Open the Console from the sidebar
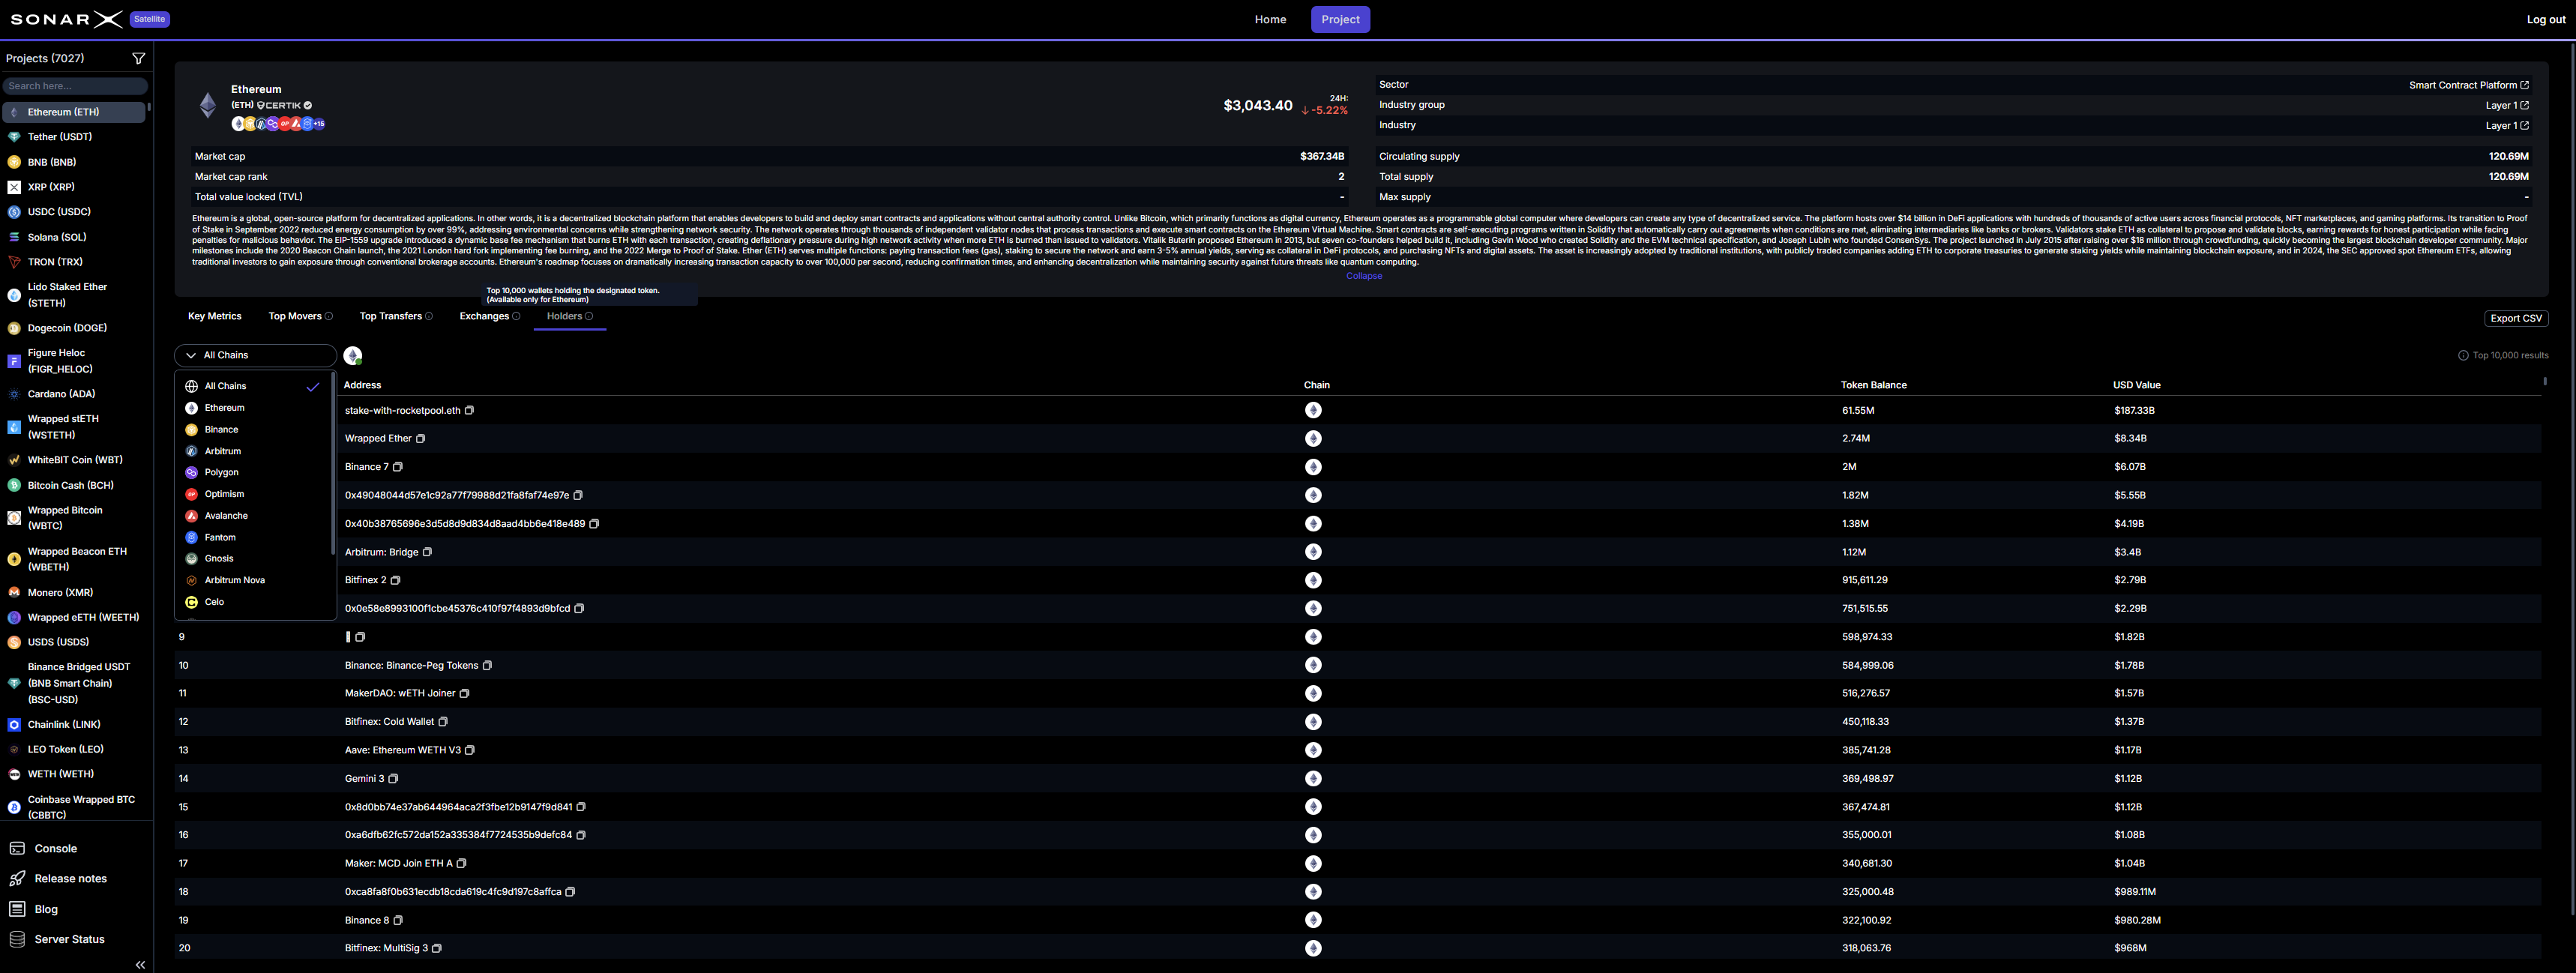The height and width of the screenshot is (973, 2576). pyautogui.click(x=57, y=848)
